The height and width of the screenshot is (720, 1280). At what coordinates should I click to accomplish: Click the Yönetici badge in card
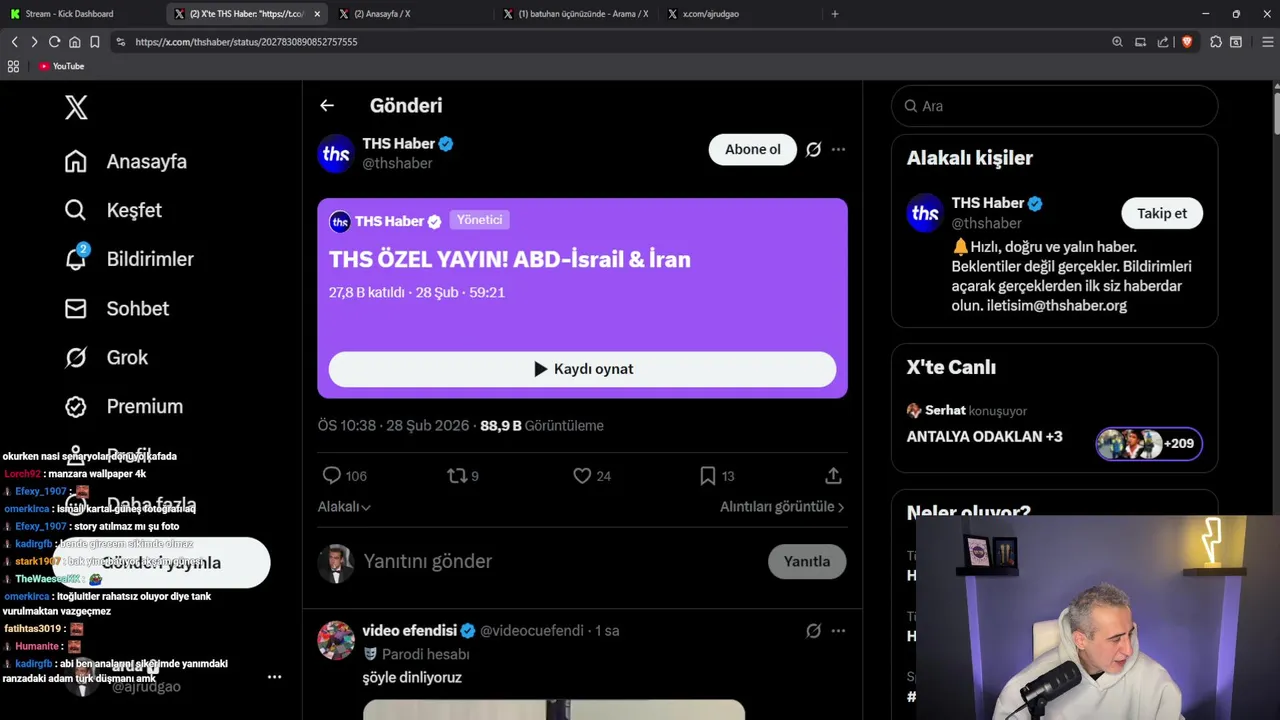[479, 220]
